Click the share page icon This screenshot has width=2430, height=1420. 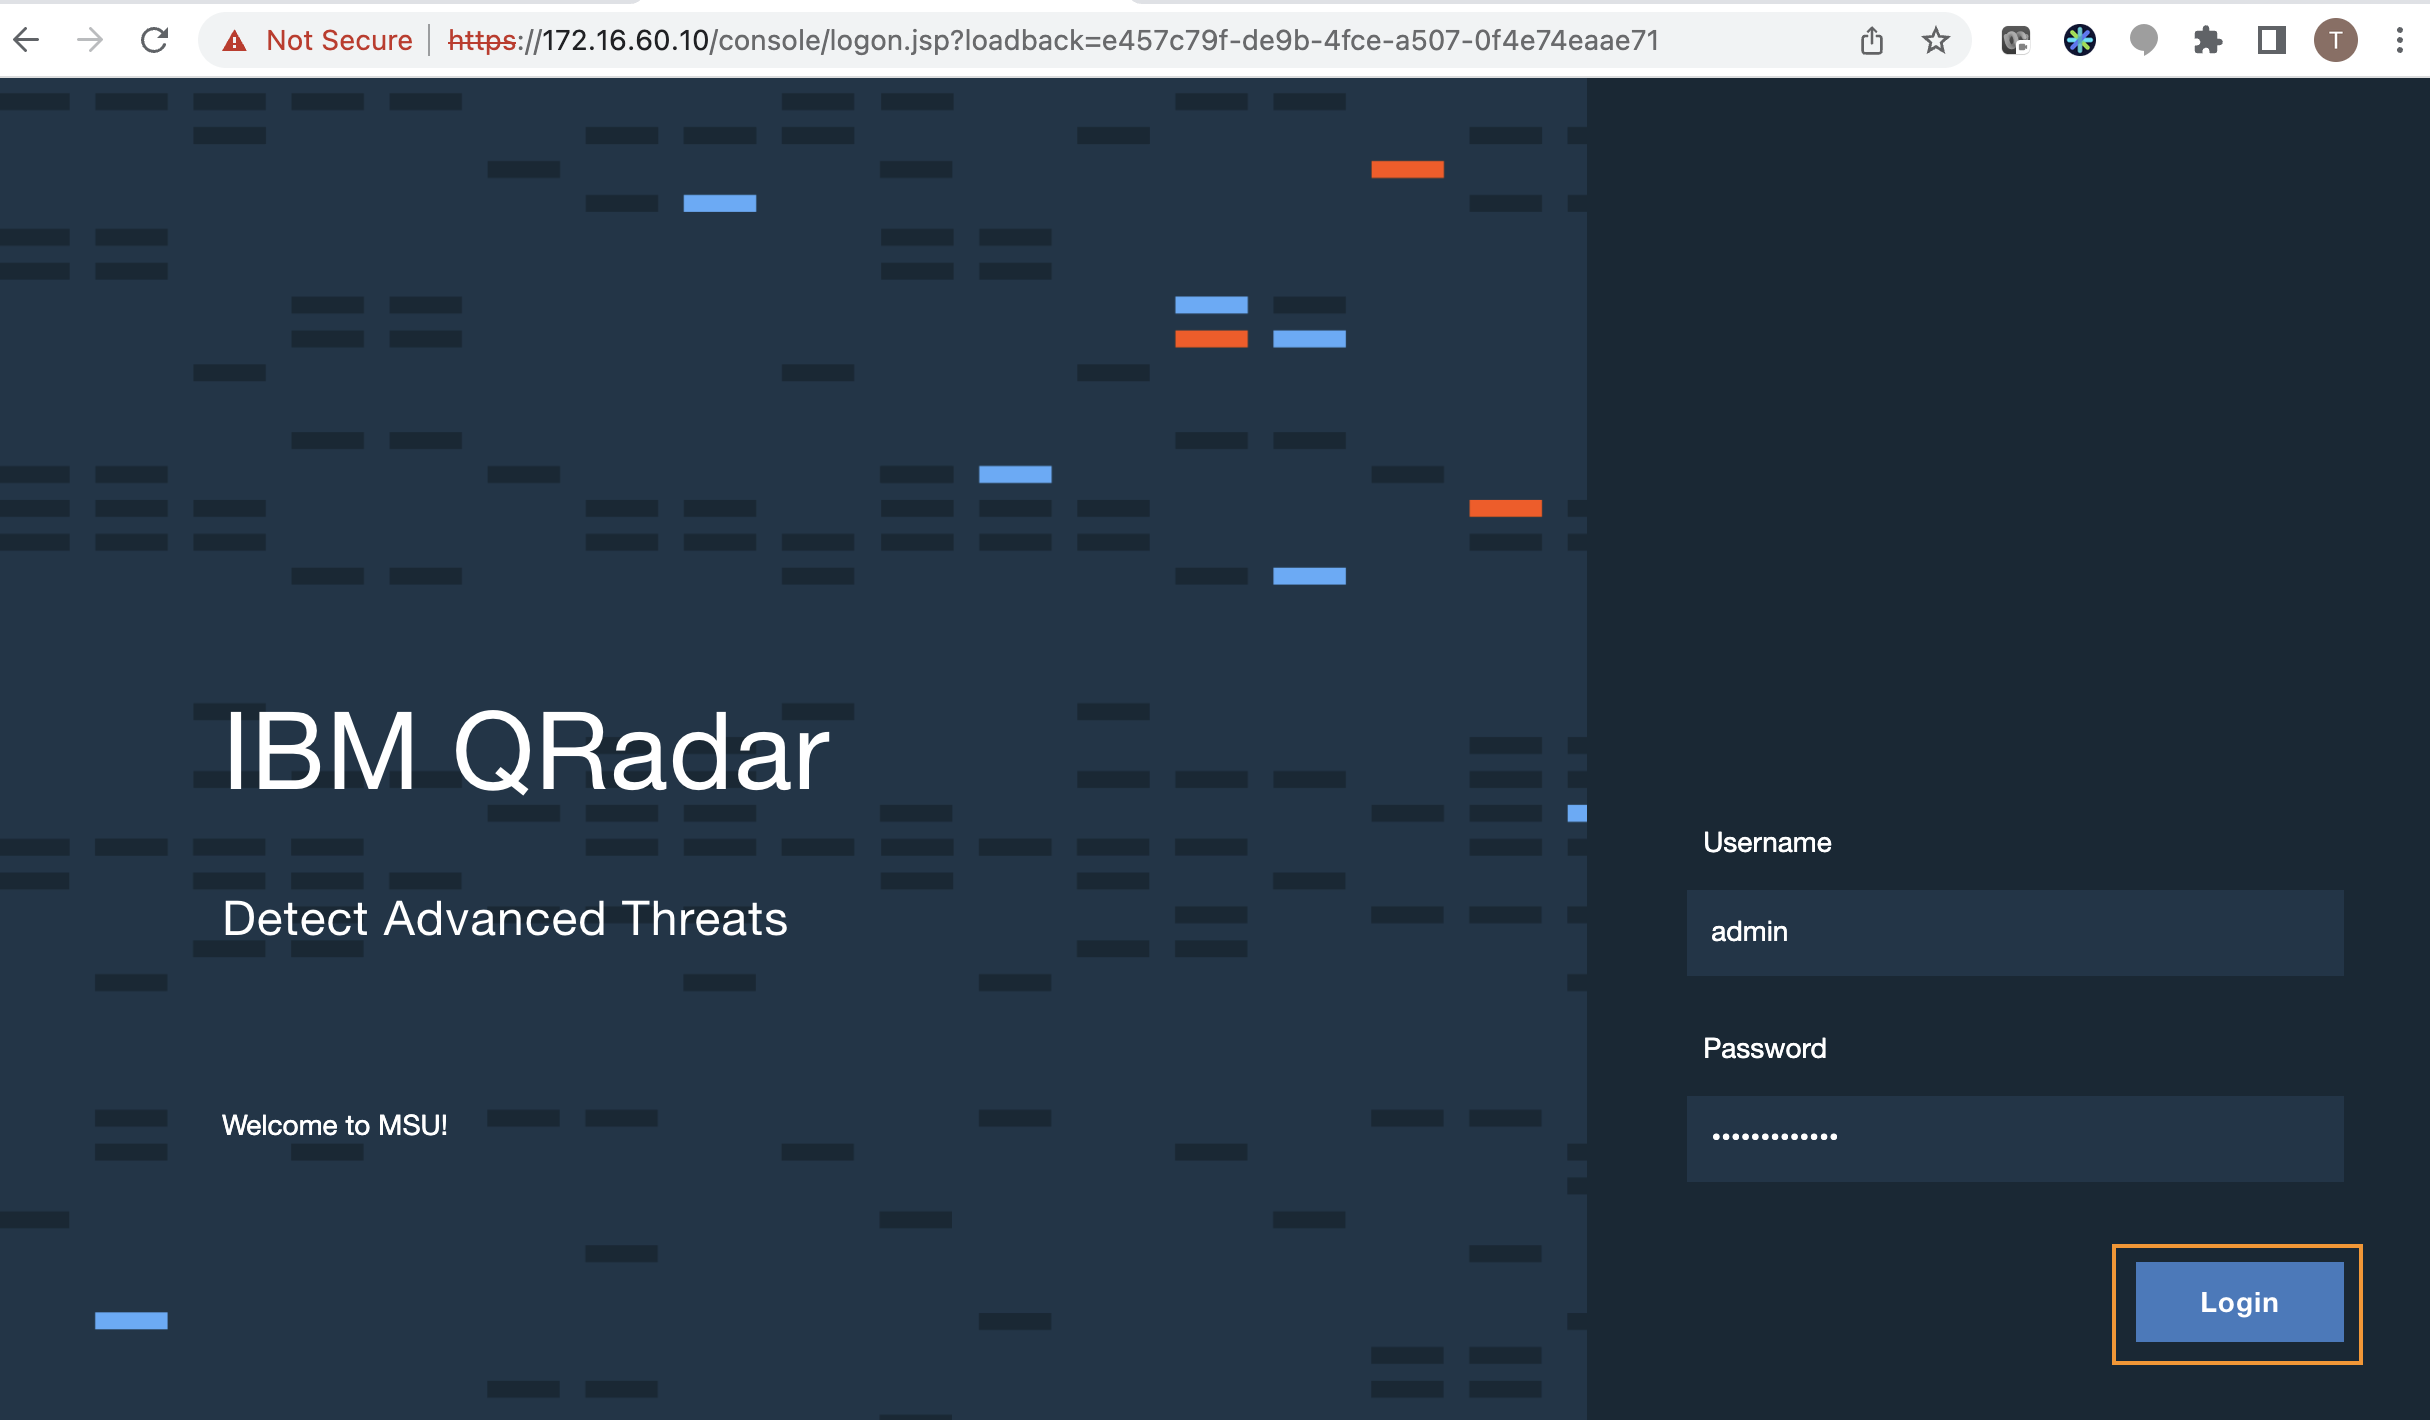(1871, 41)
